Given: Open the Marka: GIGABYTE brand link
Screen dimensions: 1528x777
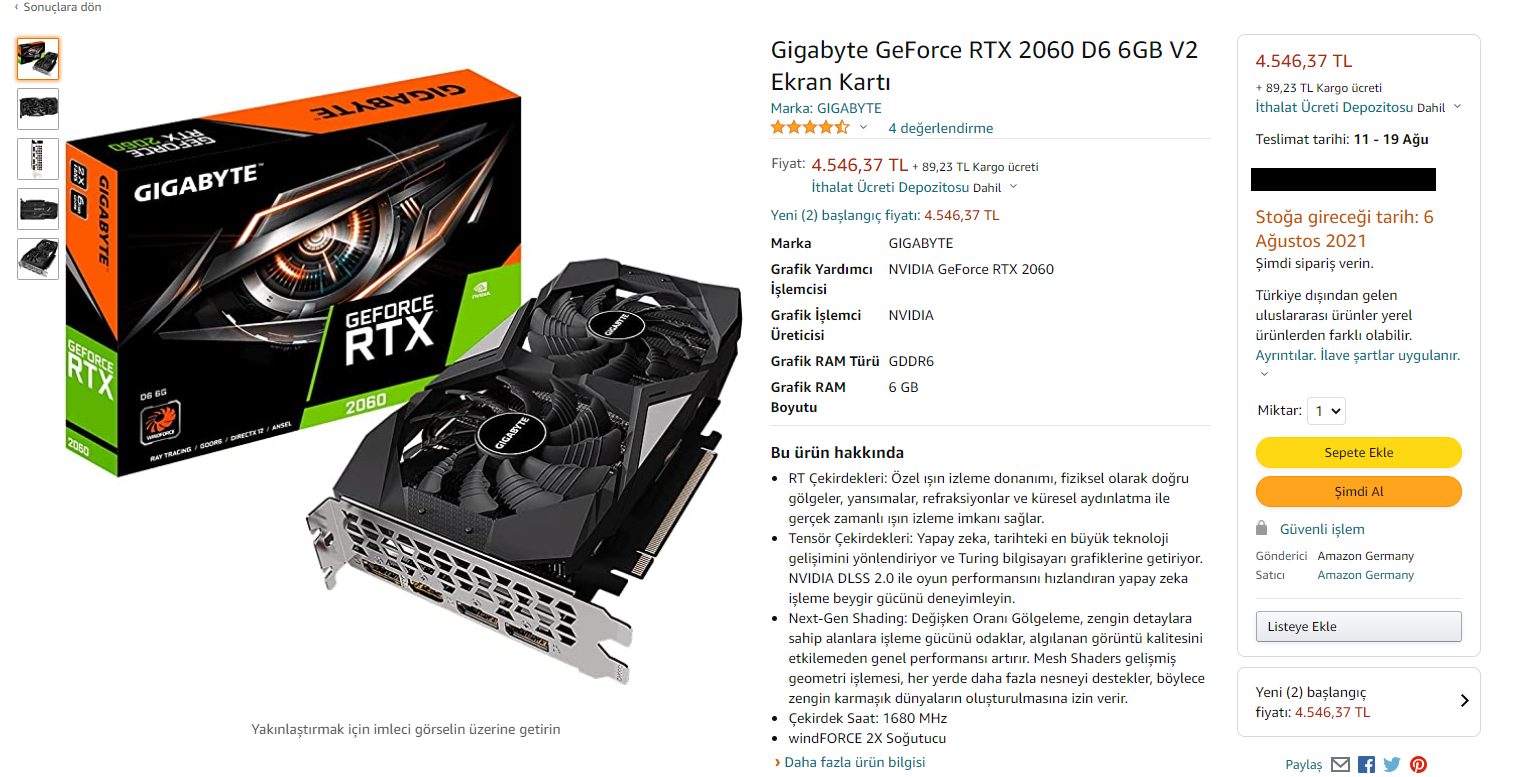Looking at the screenshot, I should 826,108.
